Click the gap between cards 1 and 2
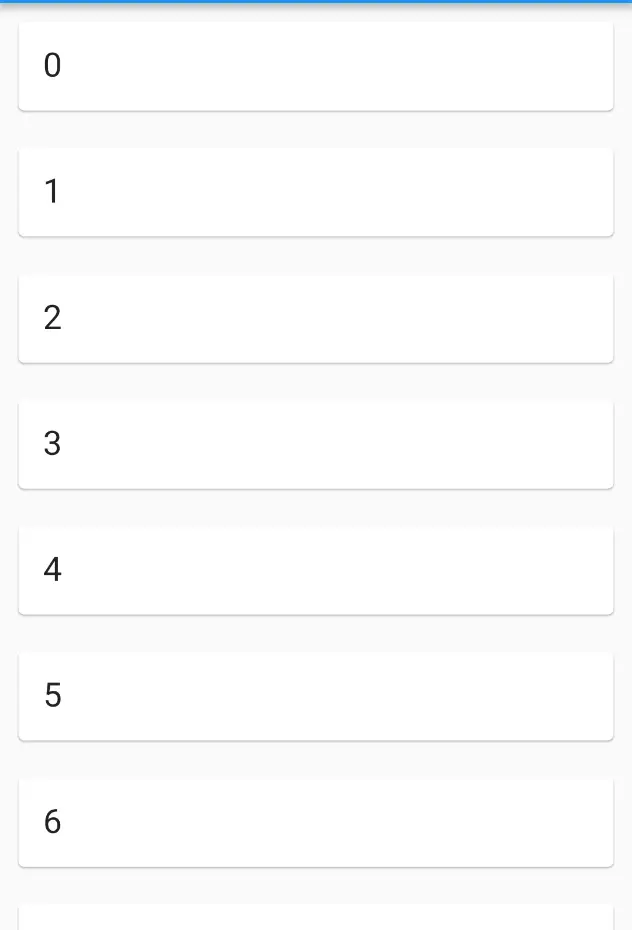Screen dimensions: 632x930 pos(316,256)
